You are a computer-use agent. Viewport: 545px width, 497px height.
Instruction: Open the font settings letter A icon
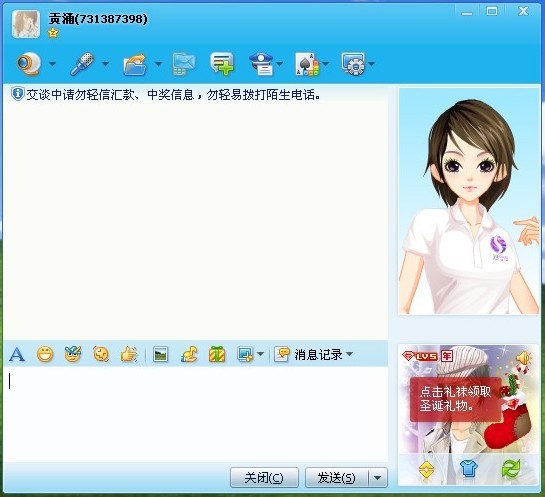click(x=17, y=355)
